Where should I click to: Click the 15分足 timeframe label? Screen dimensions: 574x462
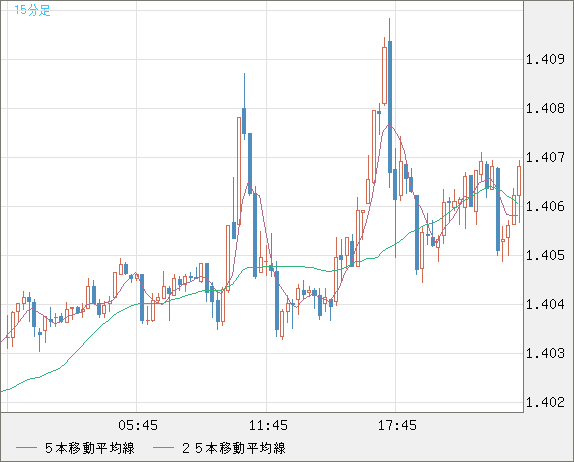tap(32, 10)
